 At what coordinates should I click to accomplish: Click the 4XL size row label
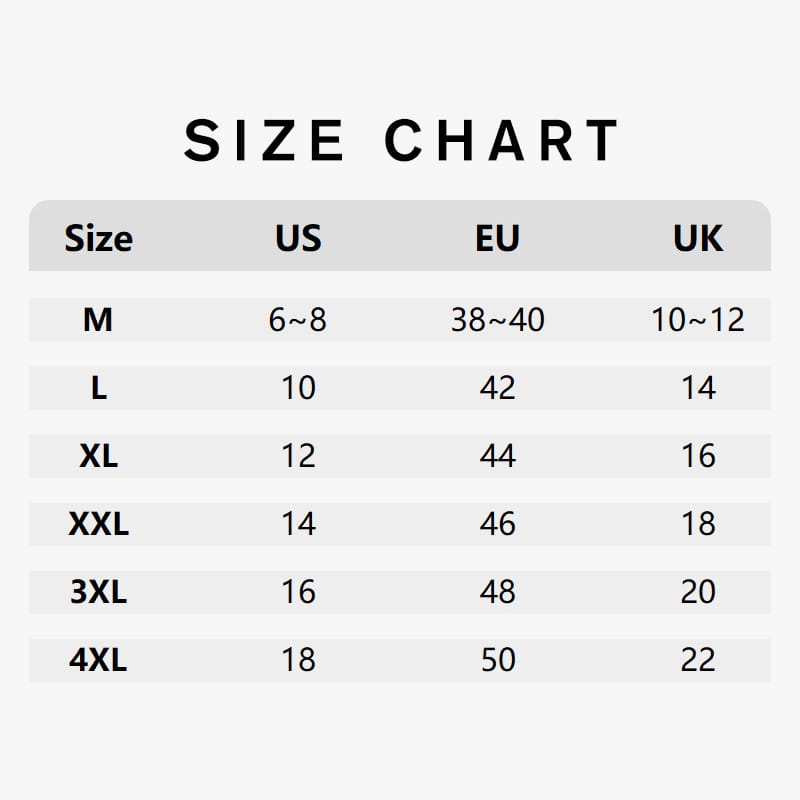98,660
